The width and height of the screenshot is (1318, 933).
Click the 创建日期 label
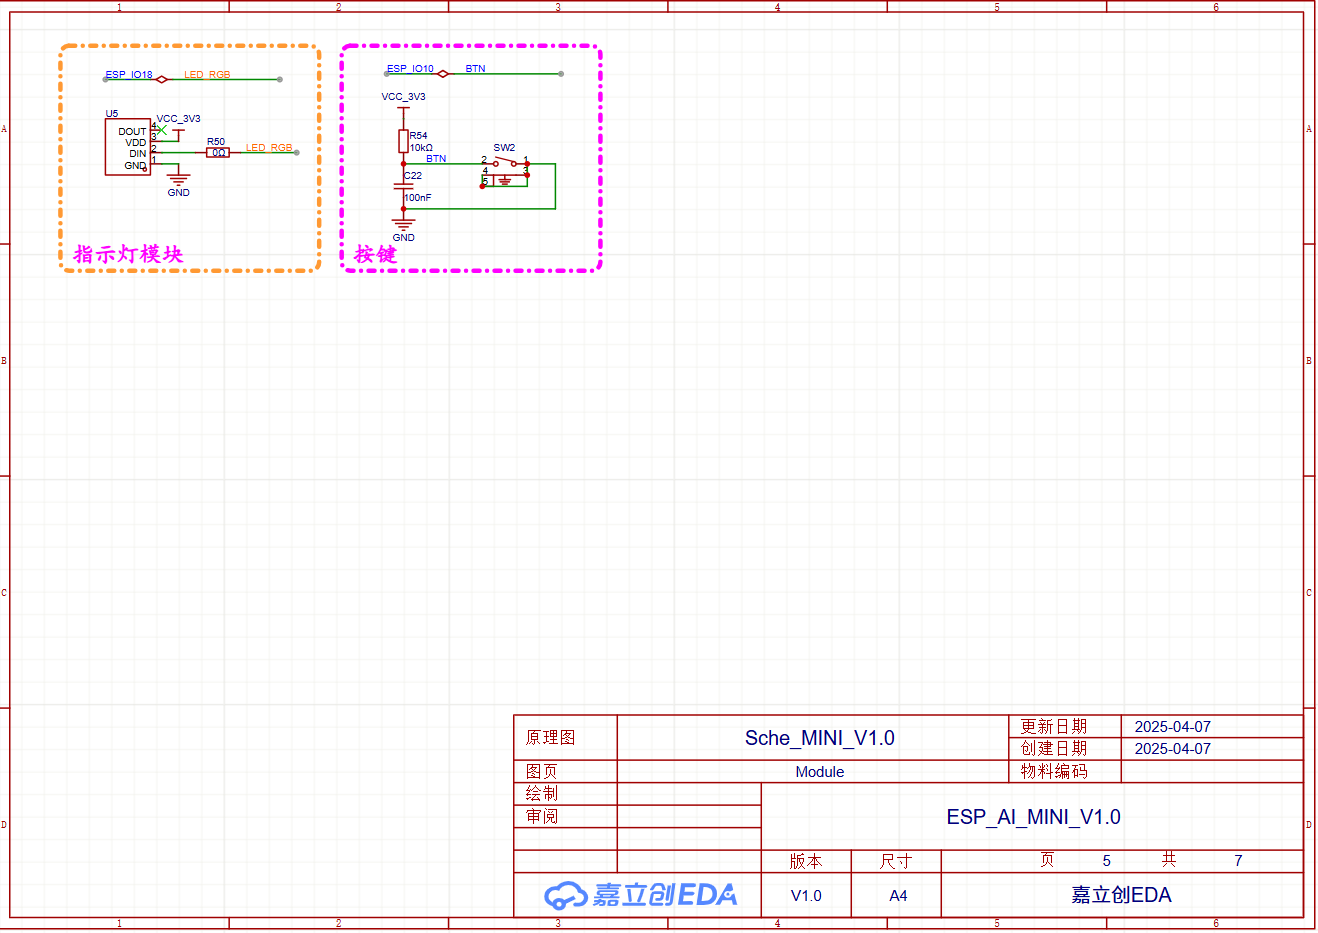pos(1053,748)
